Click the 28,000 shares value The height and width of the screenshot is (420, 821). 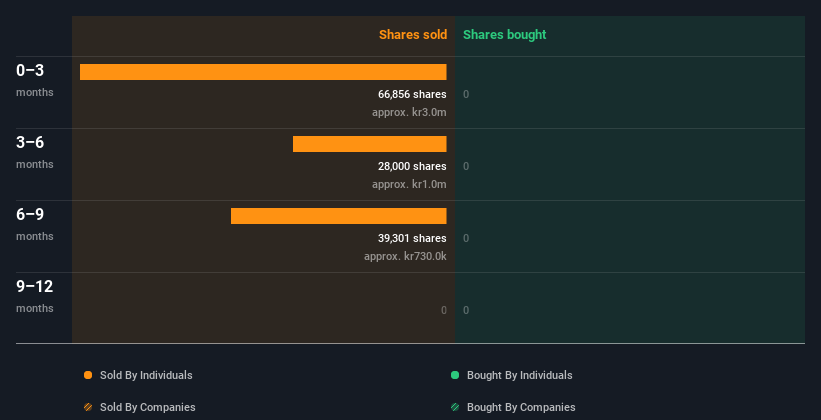pyautogui.click(x=412, y=166)
